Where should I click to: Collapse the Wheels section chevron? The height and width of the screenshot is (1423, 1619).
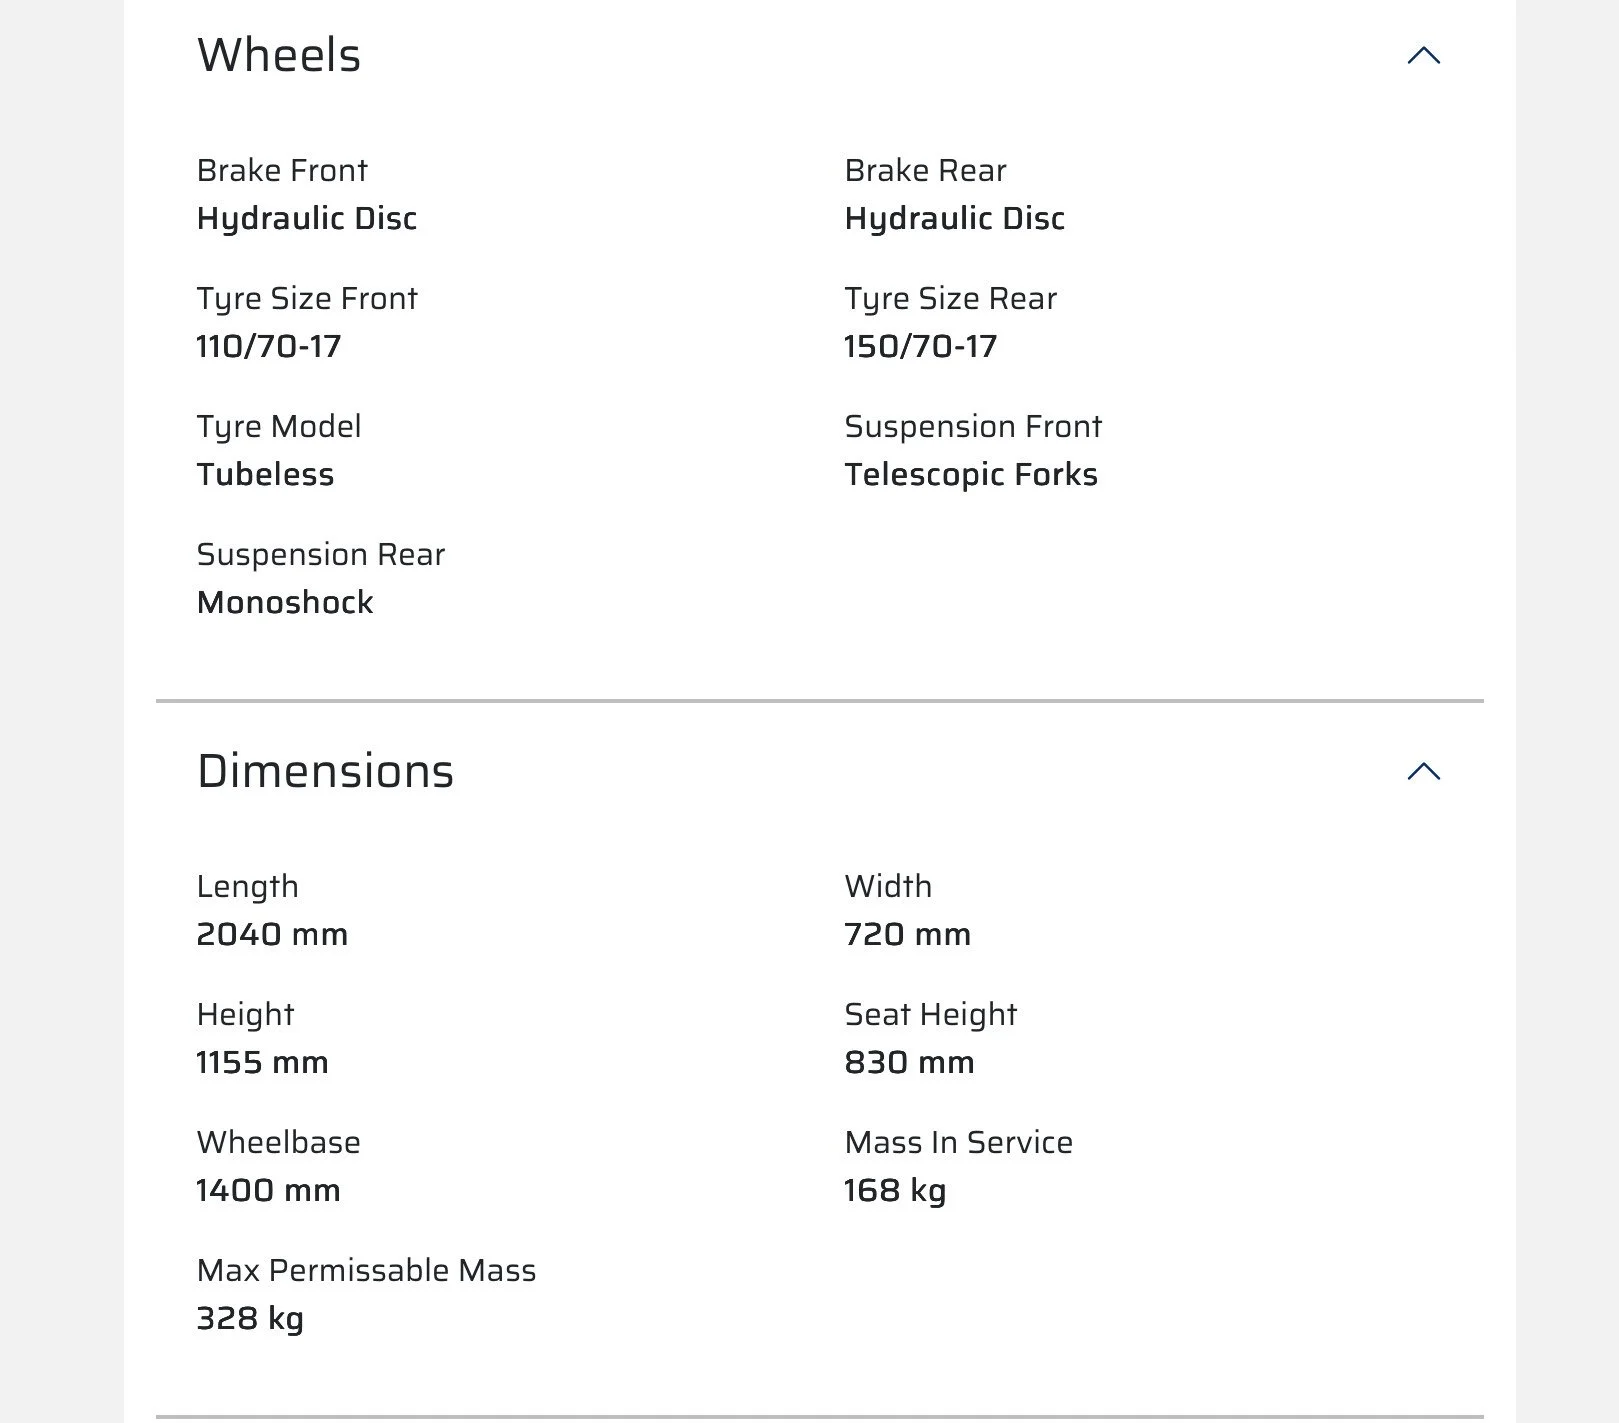[1423, 56]
